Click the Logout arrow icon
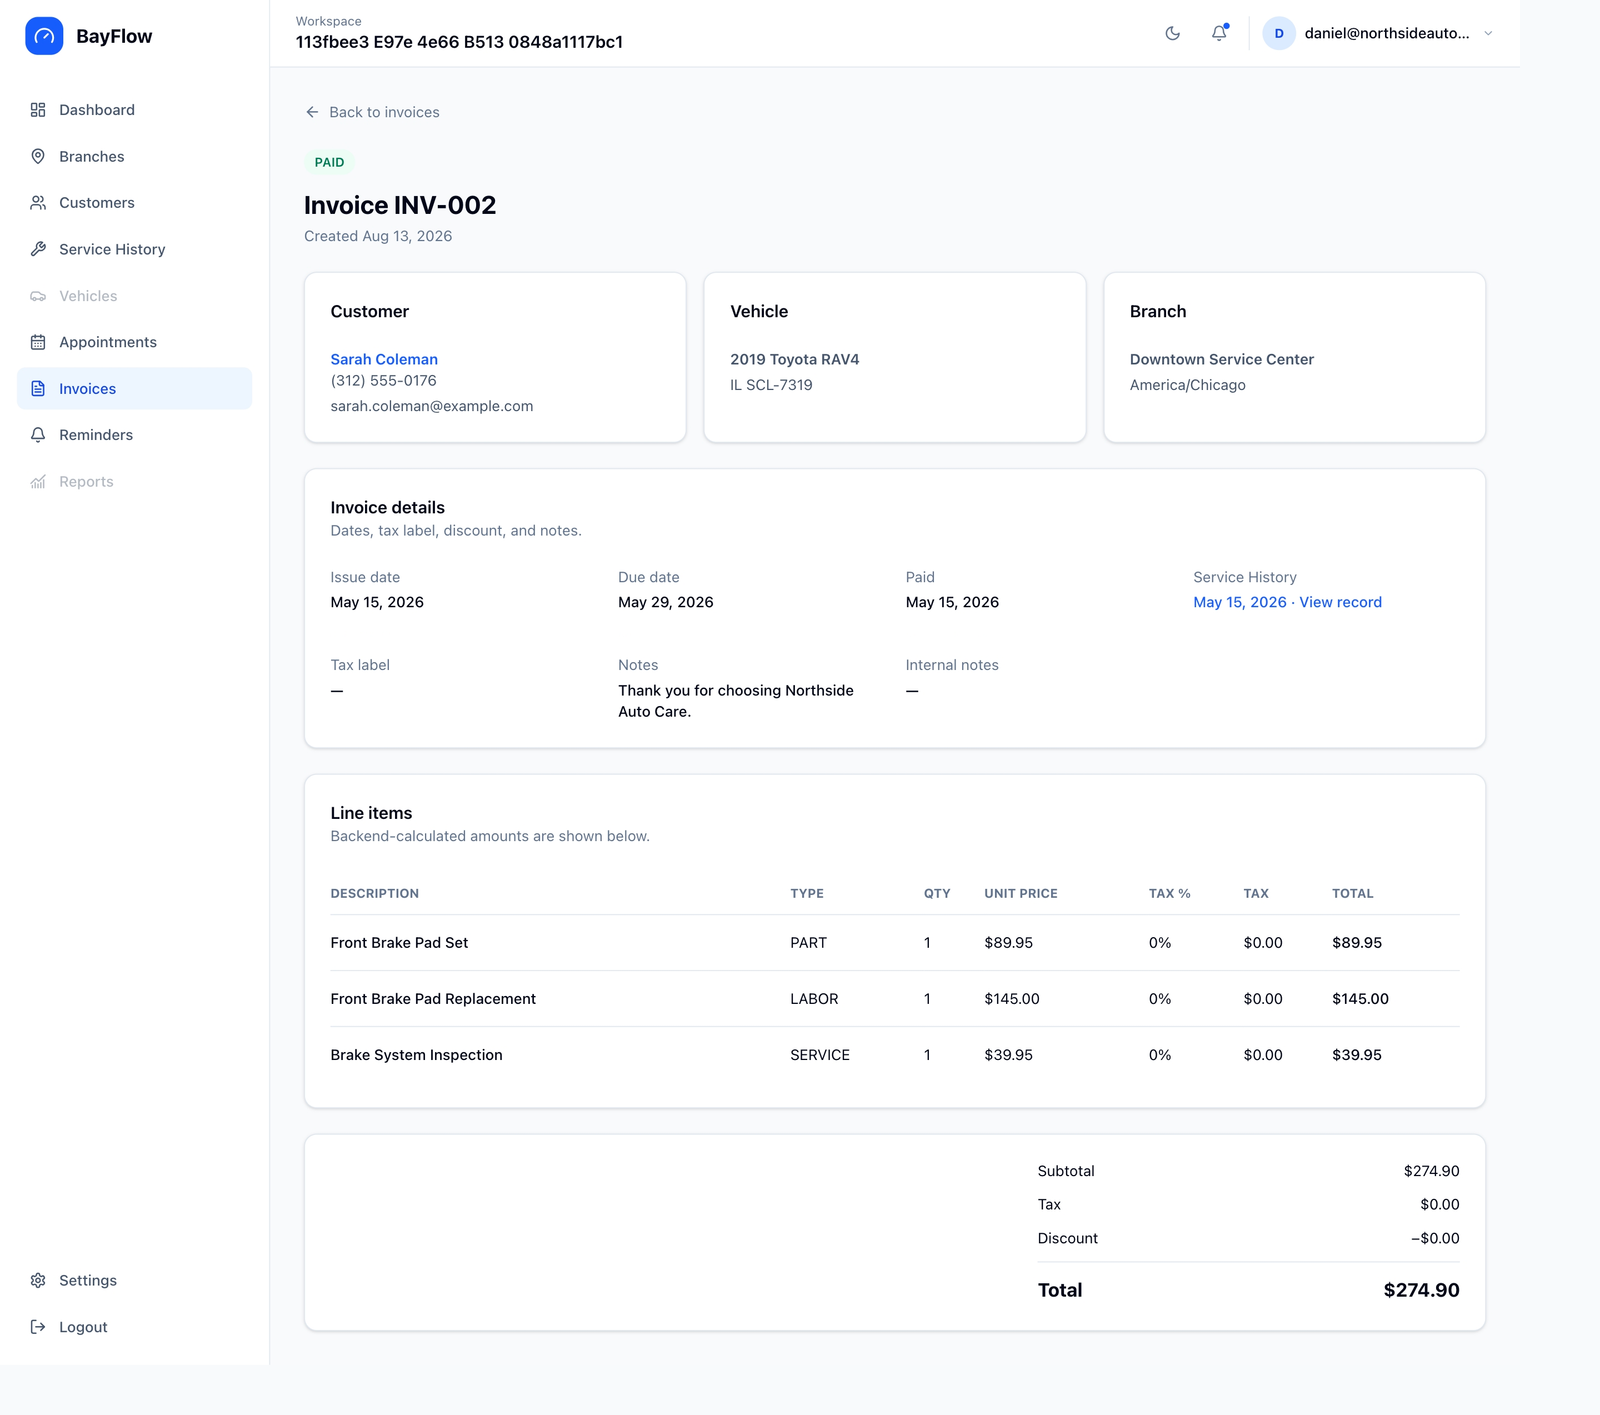The height and width of the screenshot is (1415, 1600). click(38, 1327)
